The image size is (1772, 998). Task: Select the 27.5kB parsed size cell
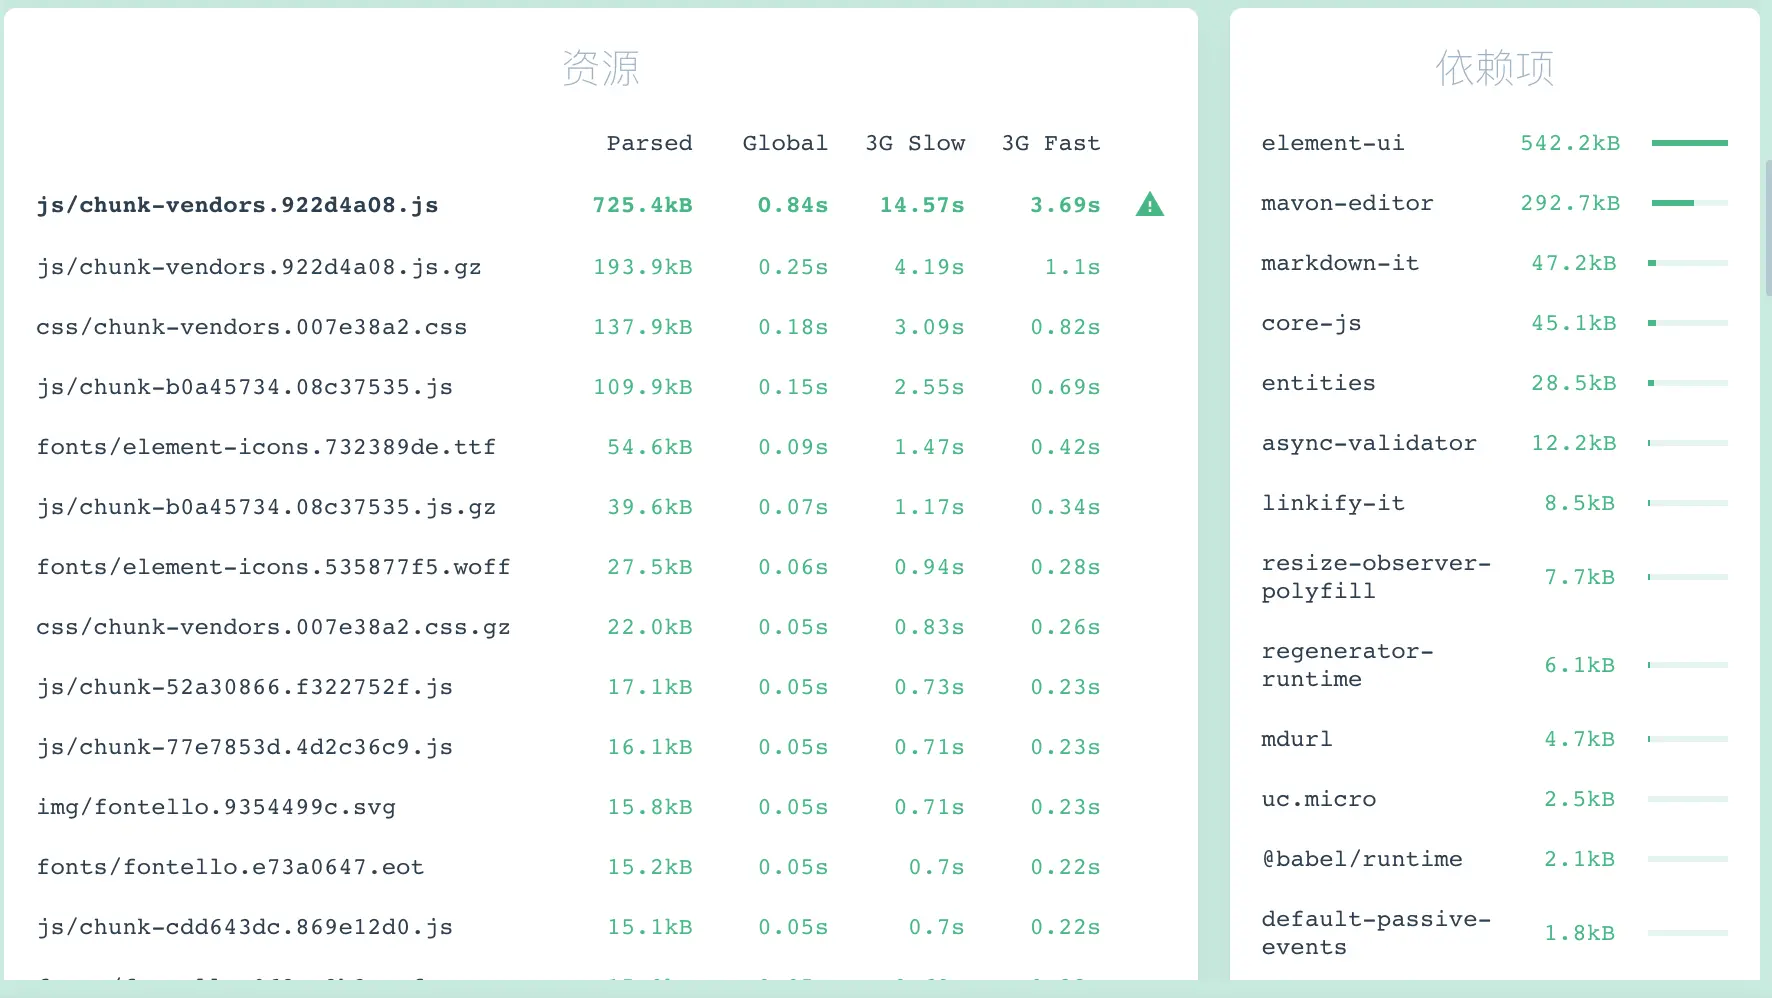click(649, 567)
